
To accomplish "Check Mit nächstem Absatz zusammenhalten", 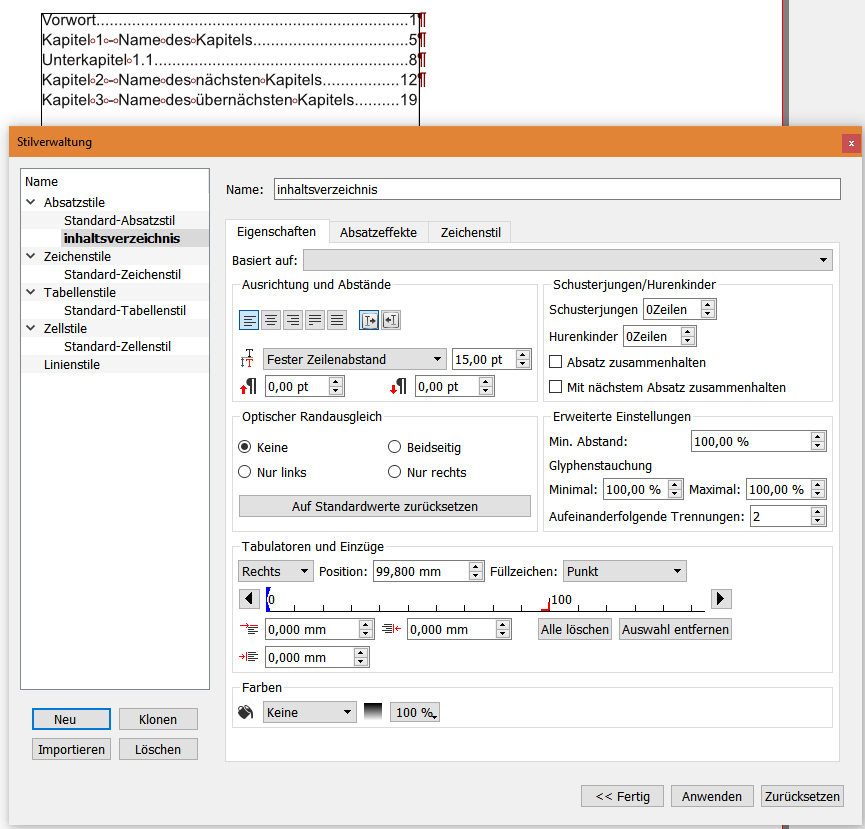I will coord(556,387).
